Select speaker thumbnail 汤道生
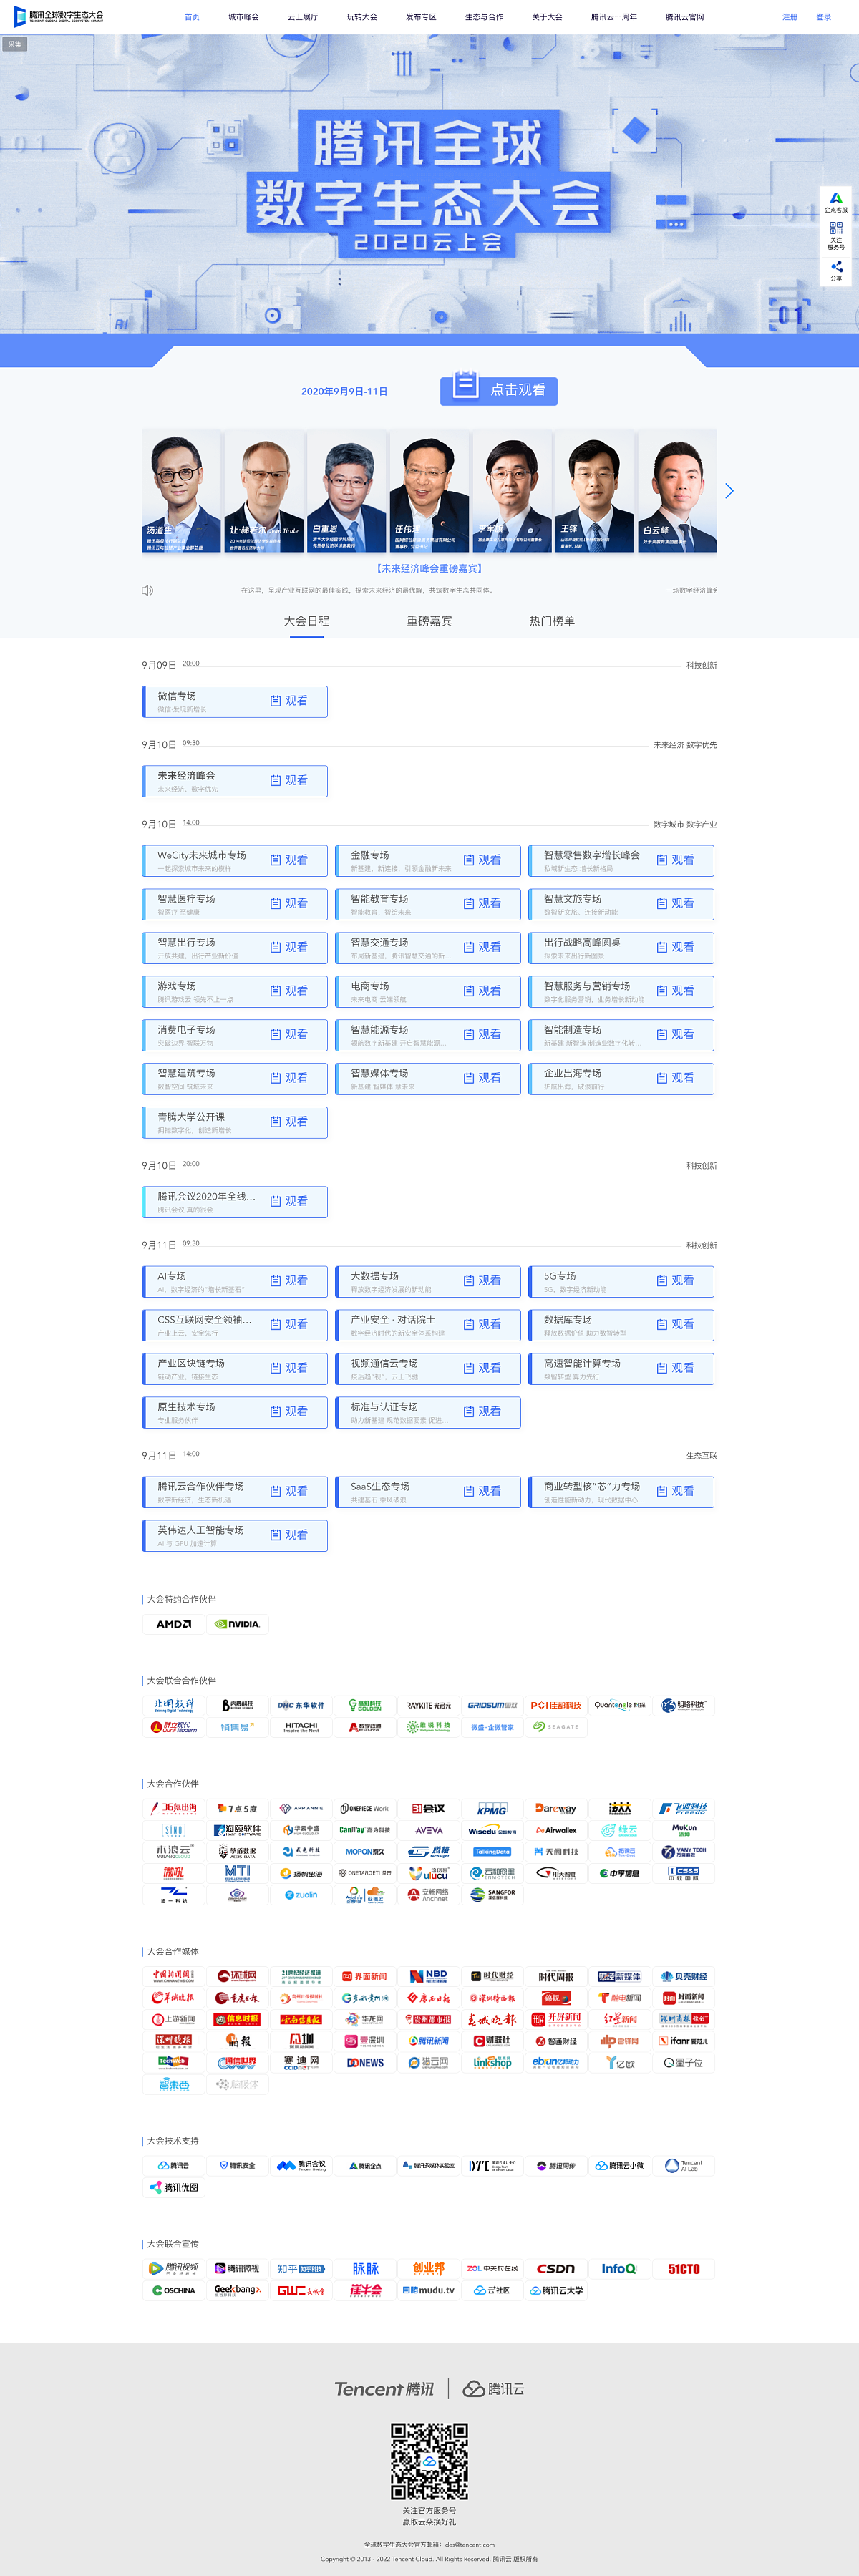The height and width of the screenshot is (2576, 859). point(181,491)
